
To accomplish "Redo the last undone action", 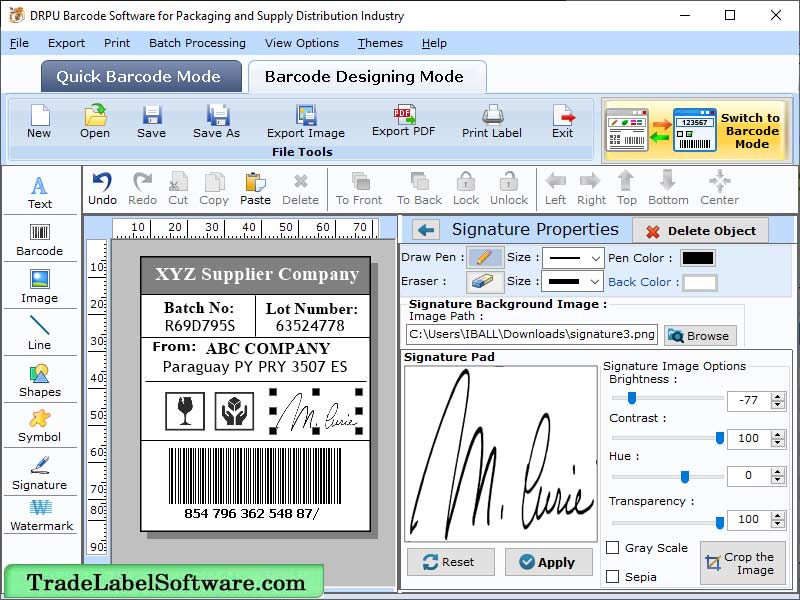I will 142,188.
